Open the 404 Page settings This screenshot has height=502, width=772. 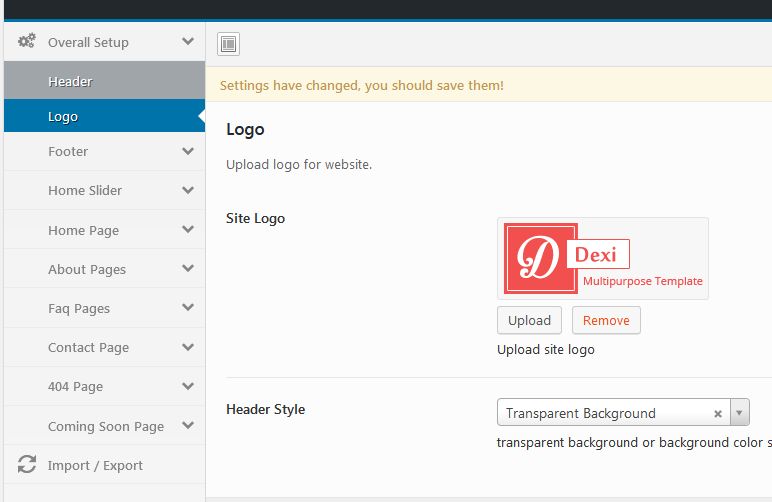tap(75, 387)
